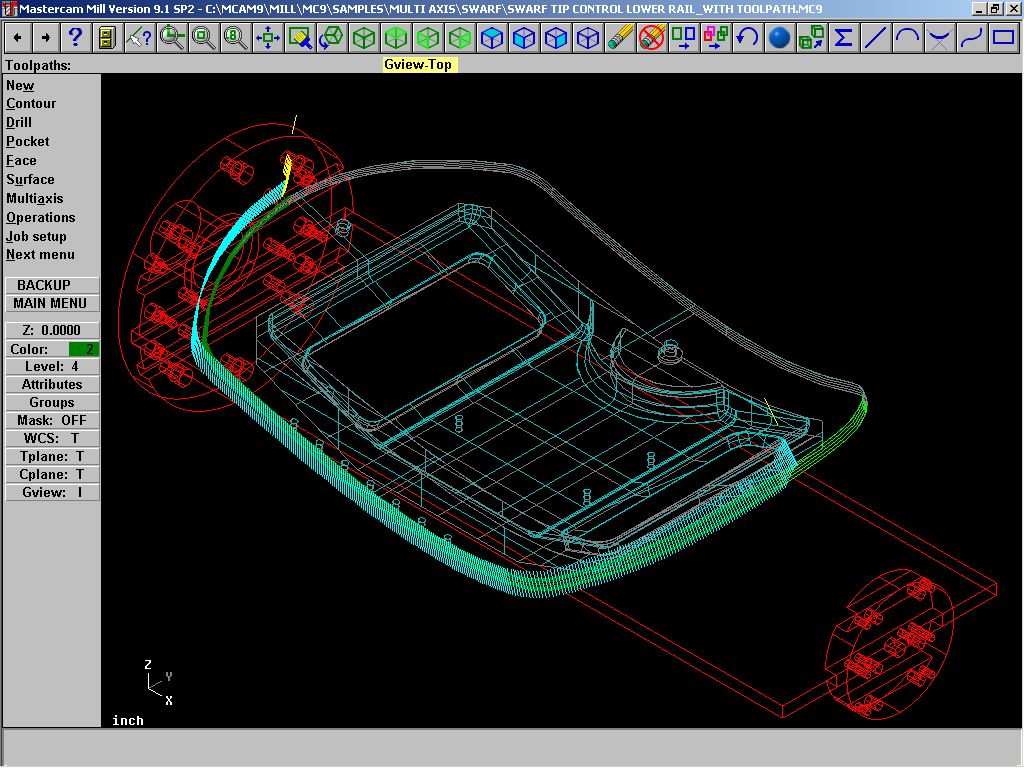Fit geometry to screen with four-arrows icon
The width and height of the screenshot is (1024, 768).
[x=267, y=38]
